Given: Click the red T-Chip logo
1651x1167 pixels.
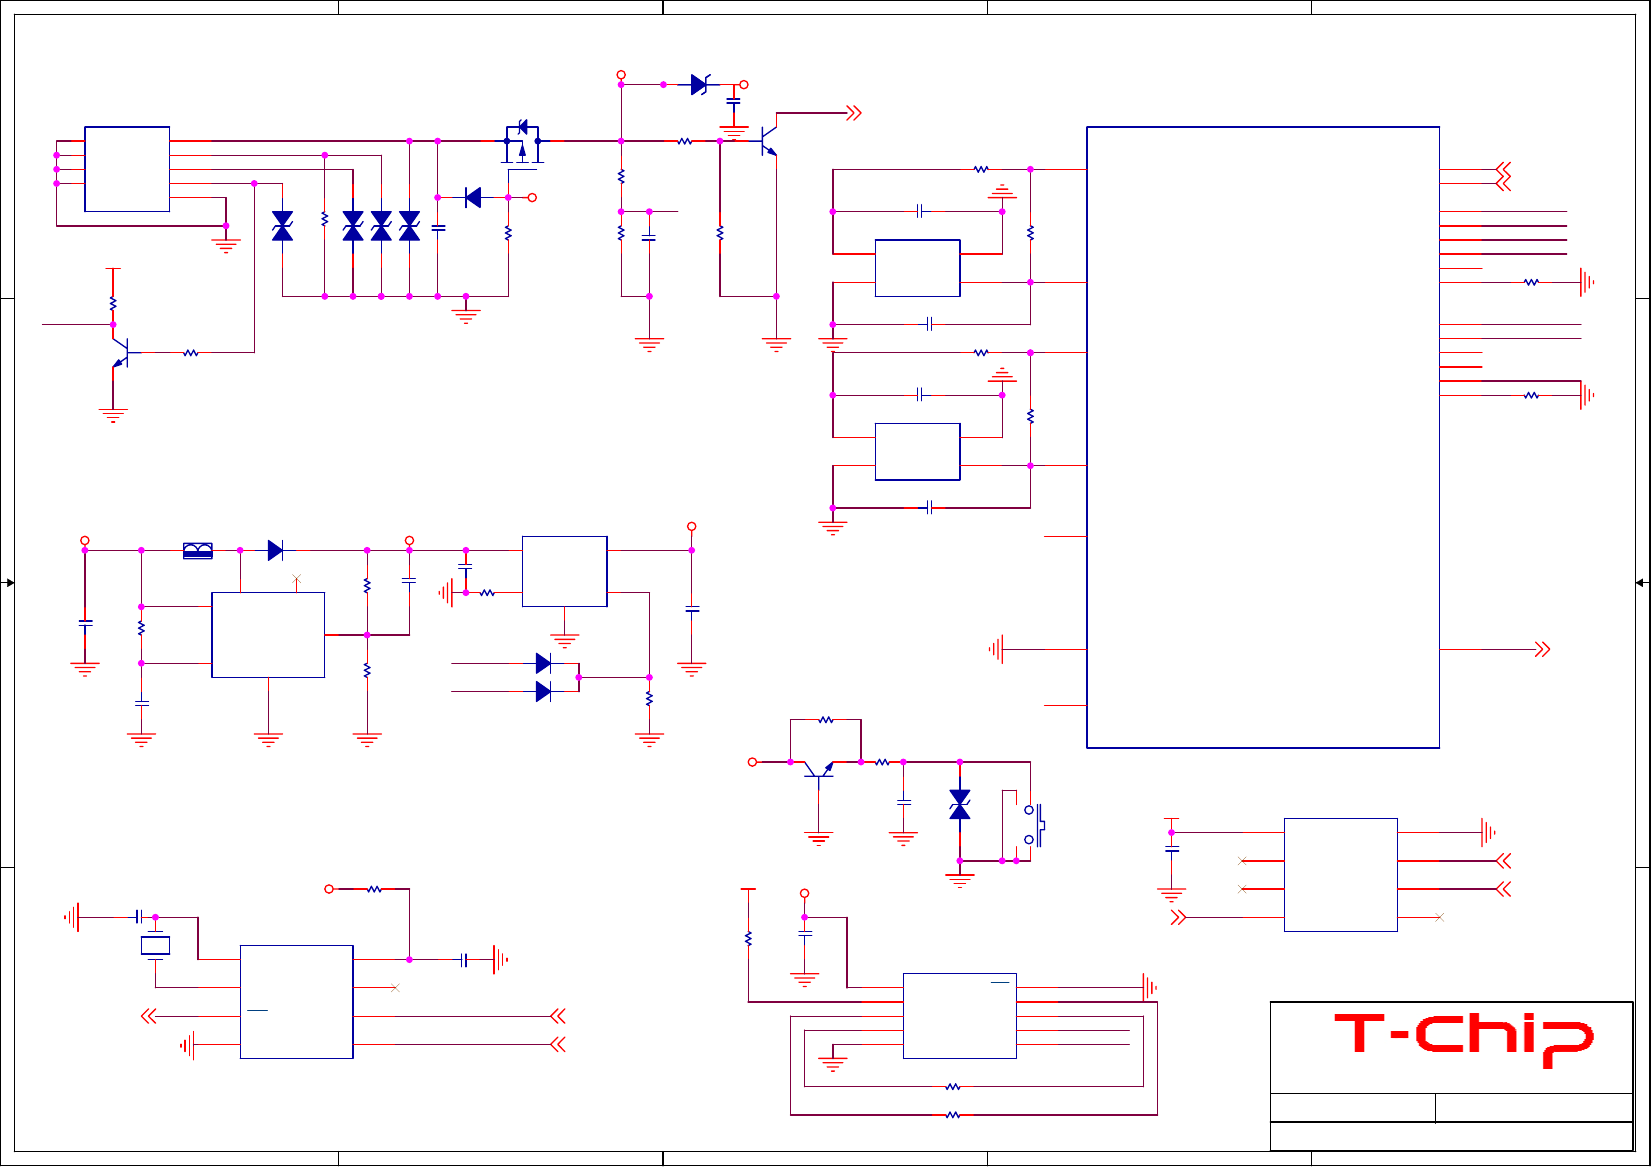Looking at the screenshot, I should [x=1464, y=1040].
